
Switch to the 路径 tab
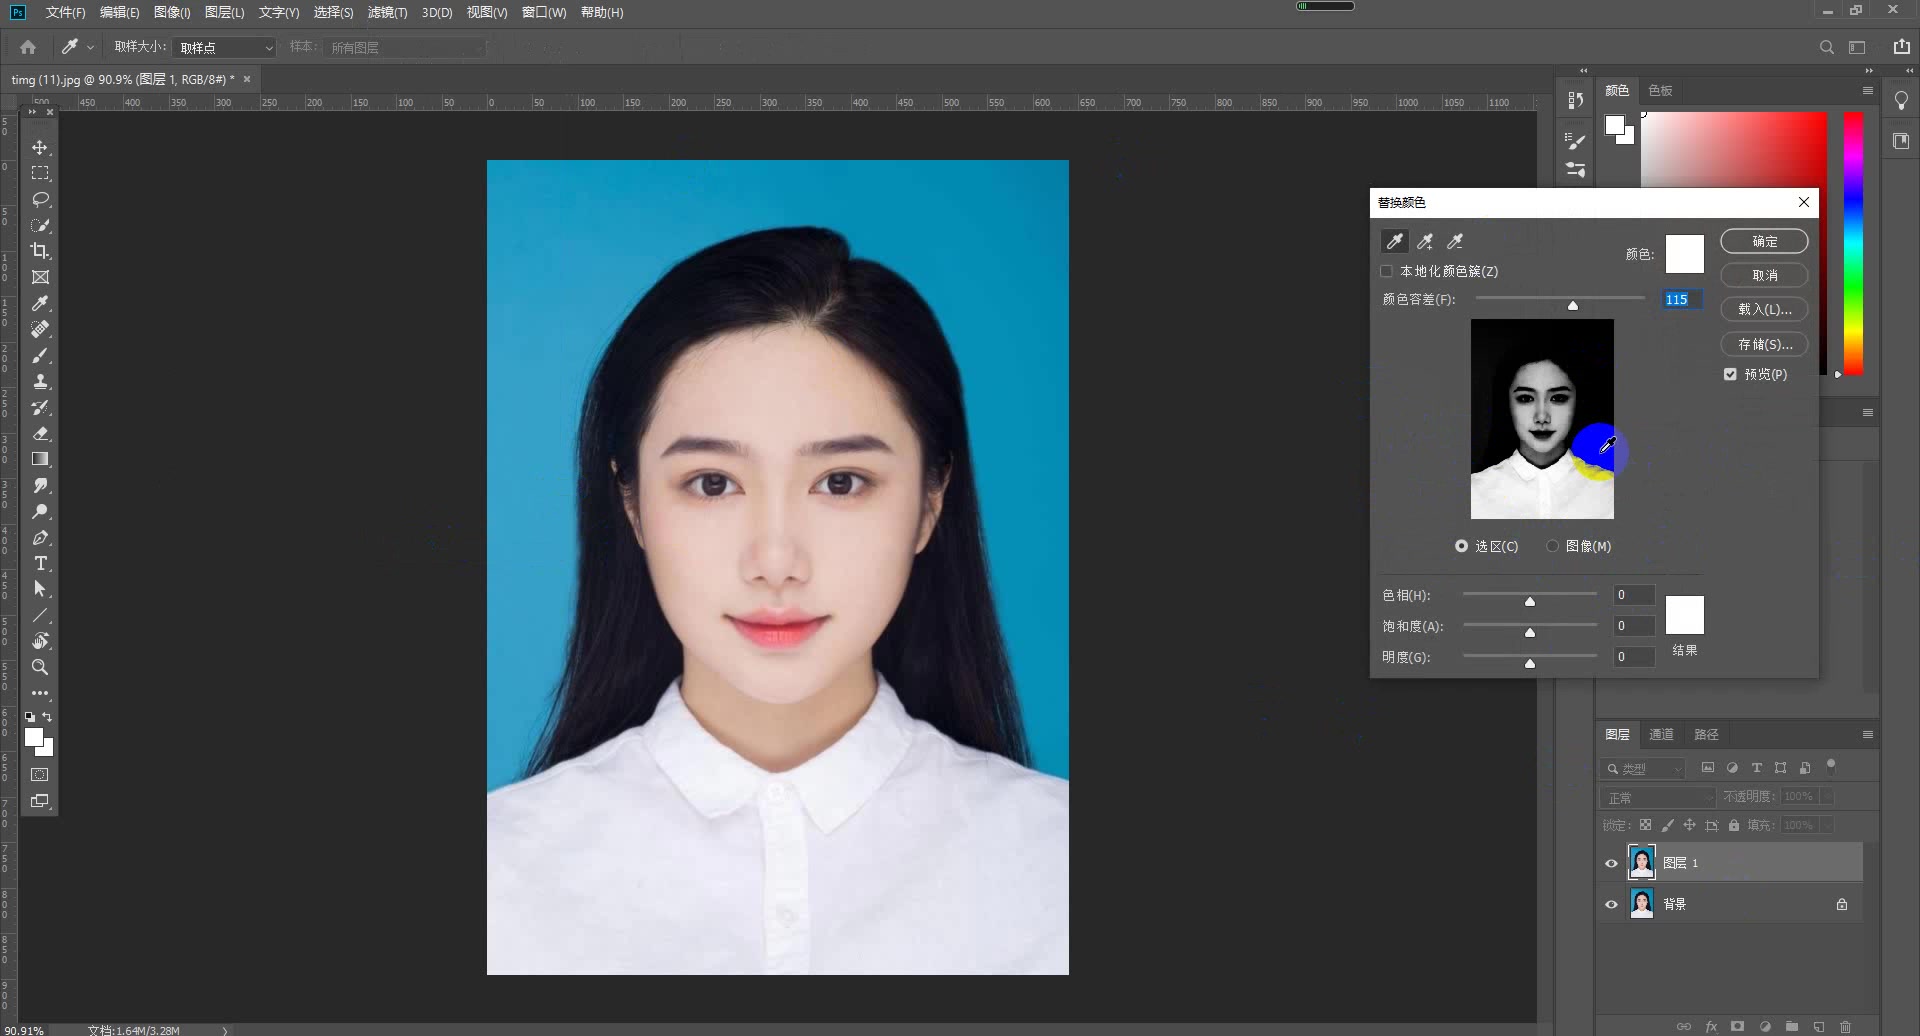coord(1706,734)
